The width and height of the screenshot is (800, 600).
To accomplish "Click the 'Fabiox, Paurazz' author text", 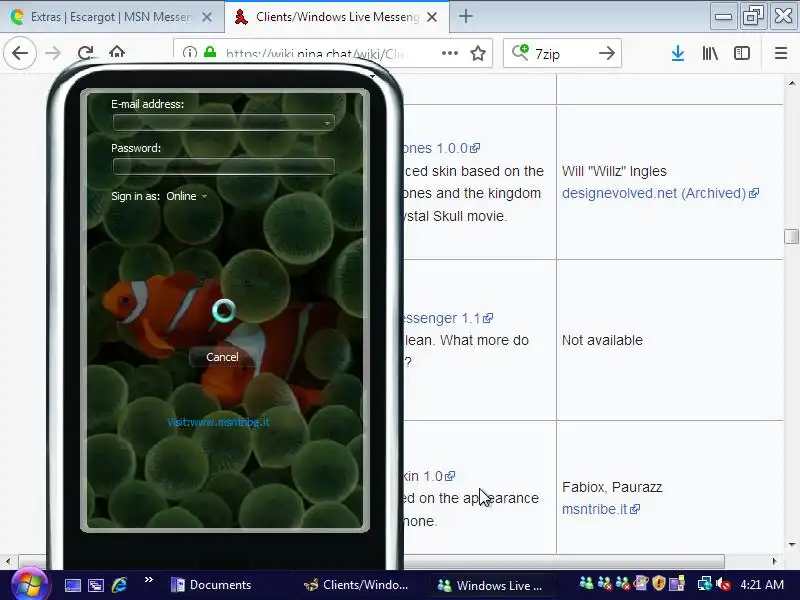I will (x=612, y=487).
